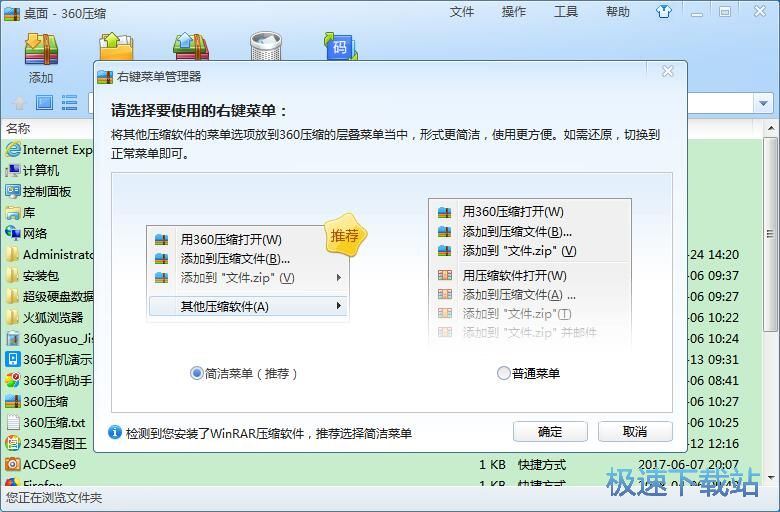780x512 pixels.
Task: Click the 360手机演示 icon
Action: pyautogui.click(x=13, y=359)
